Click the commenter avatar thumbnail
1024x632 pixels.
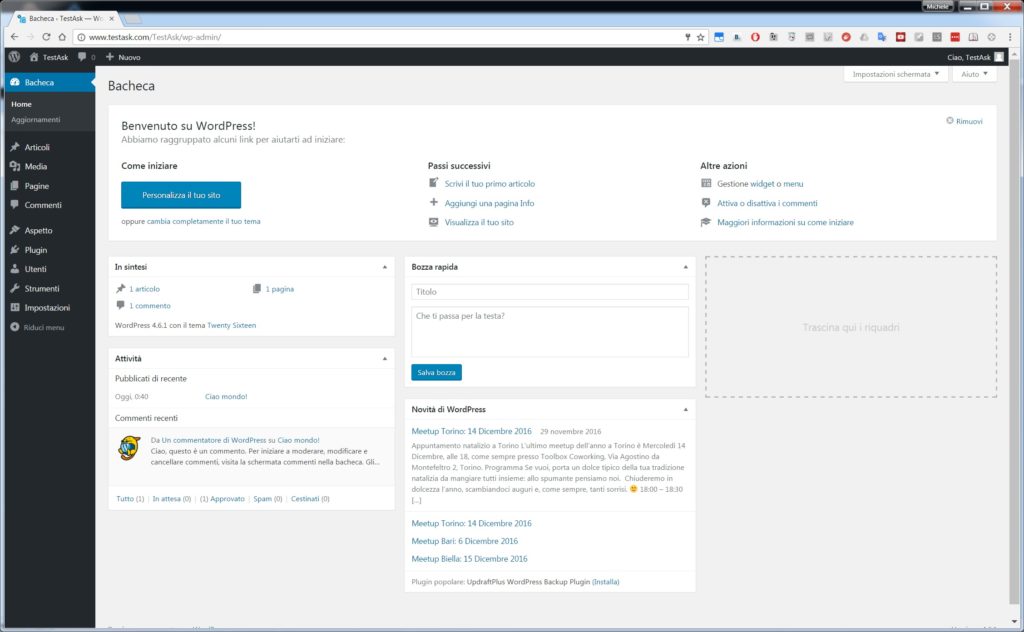(x=129, y=448)
